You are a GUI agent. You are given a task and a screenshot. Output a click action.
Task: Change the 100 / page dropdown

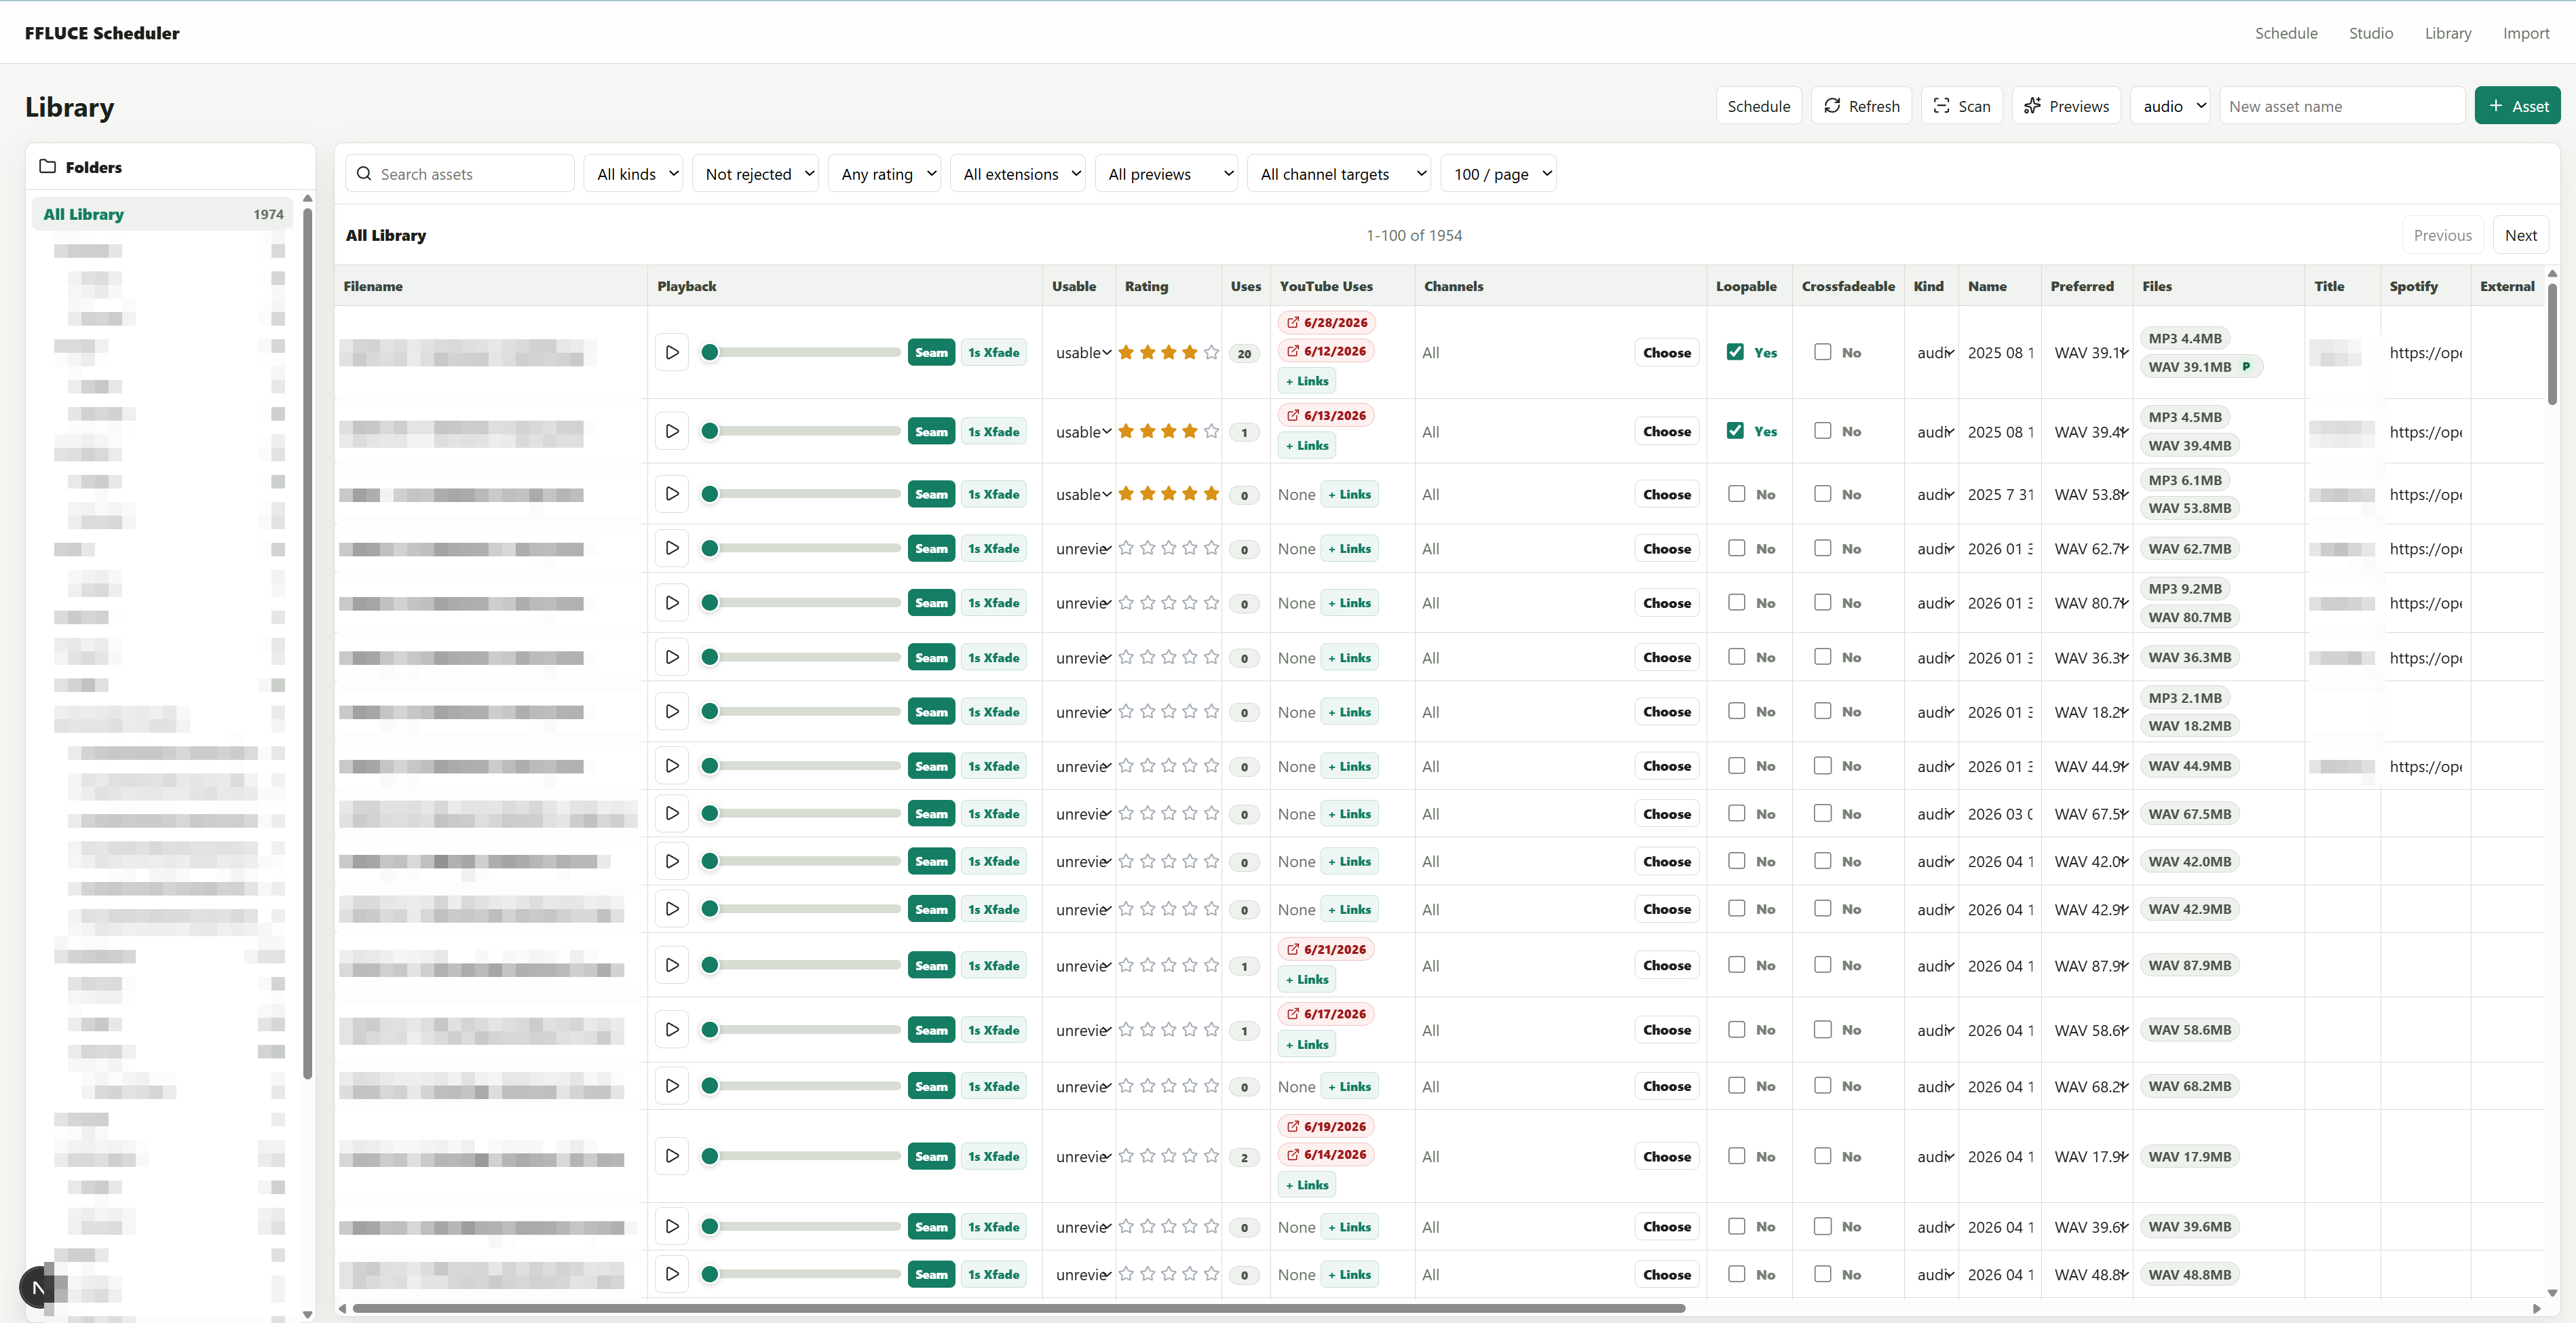coord(1498,173)
